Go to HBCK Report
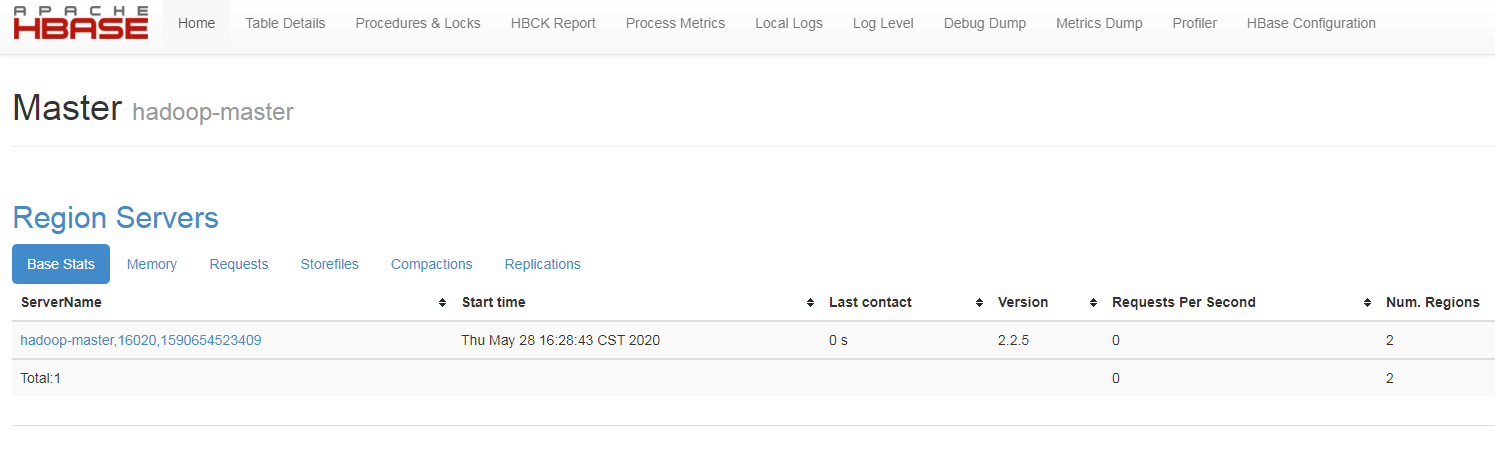 [553, 23]
